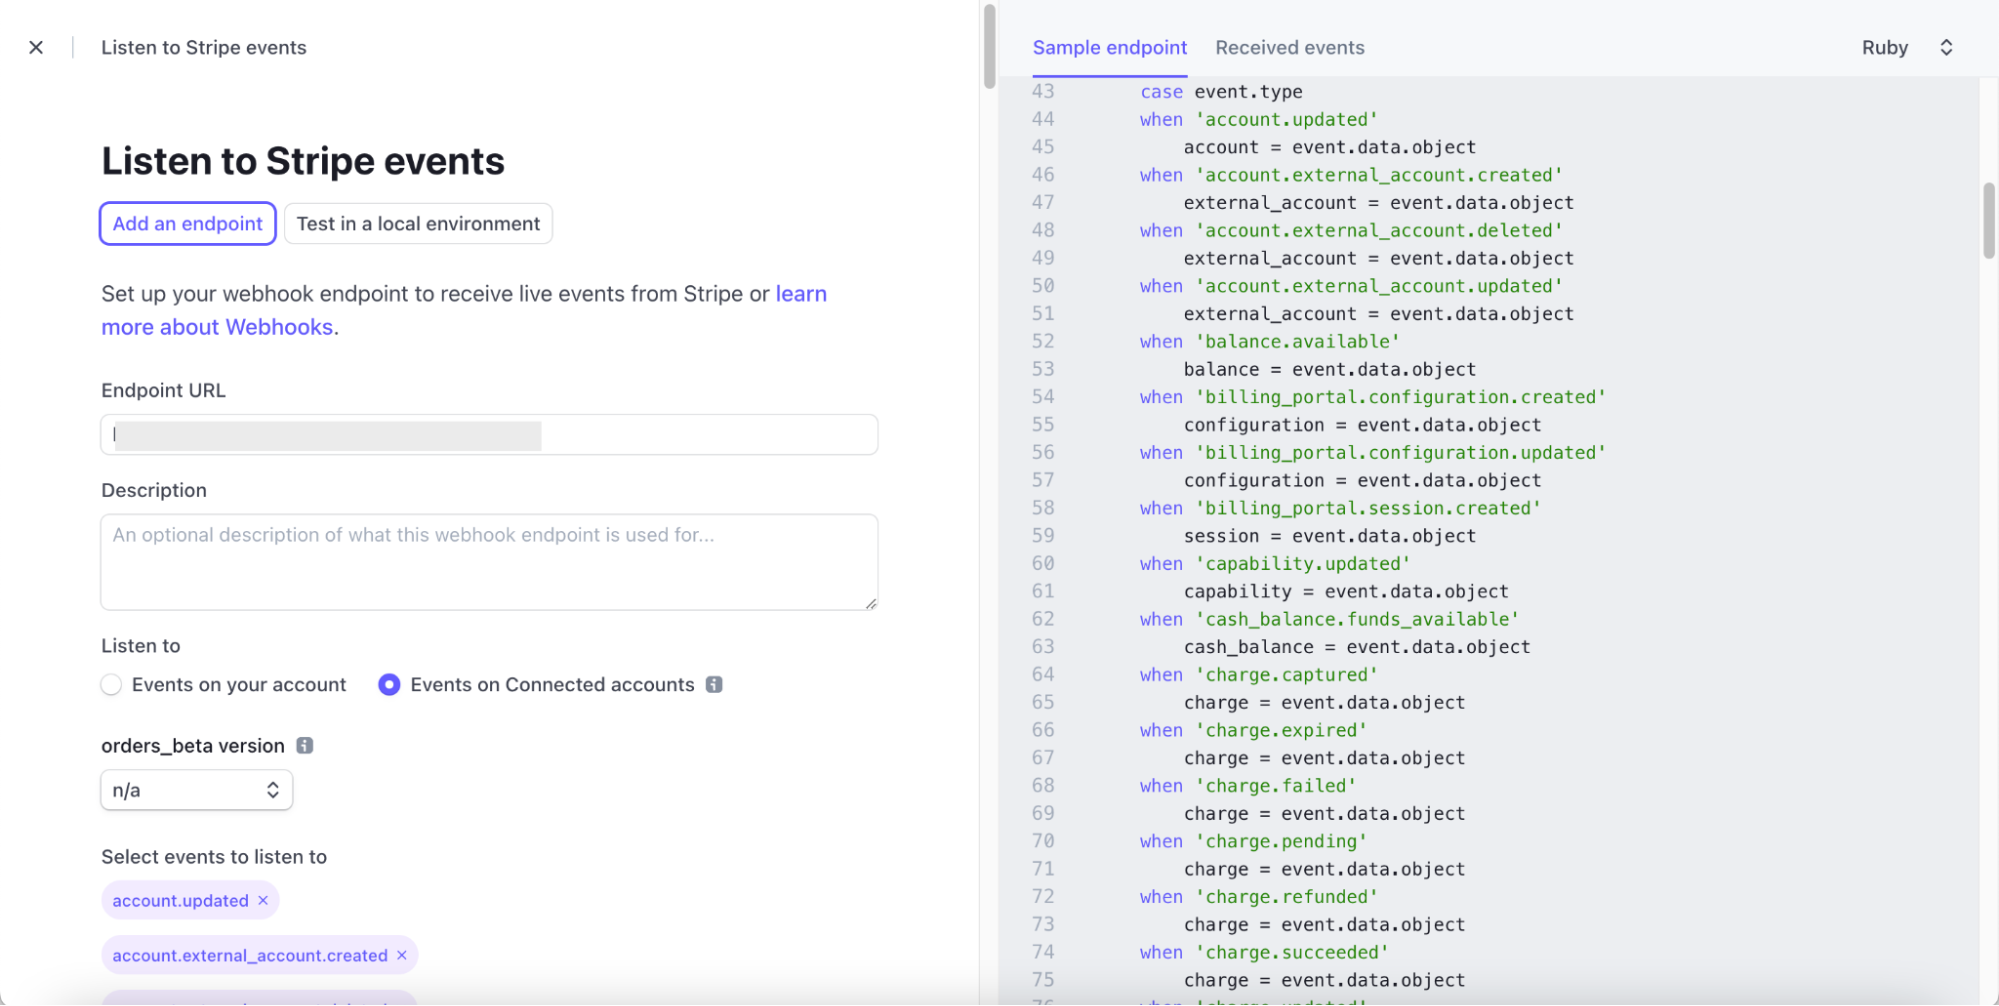
Task: Click the selected Add an endpoint toggle option
Action: 187,223
